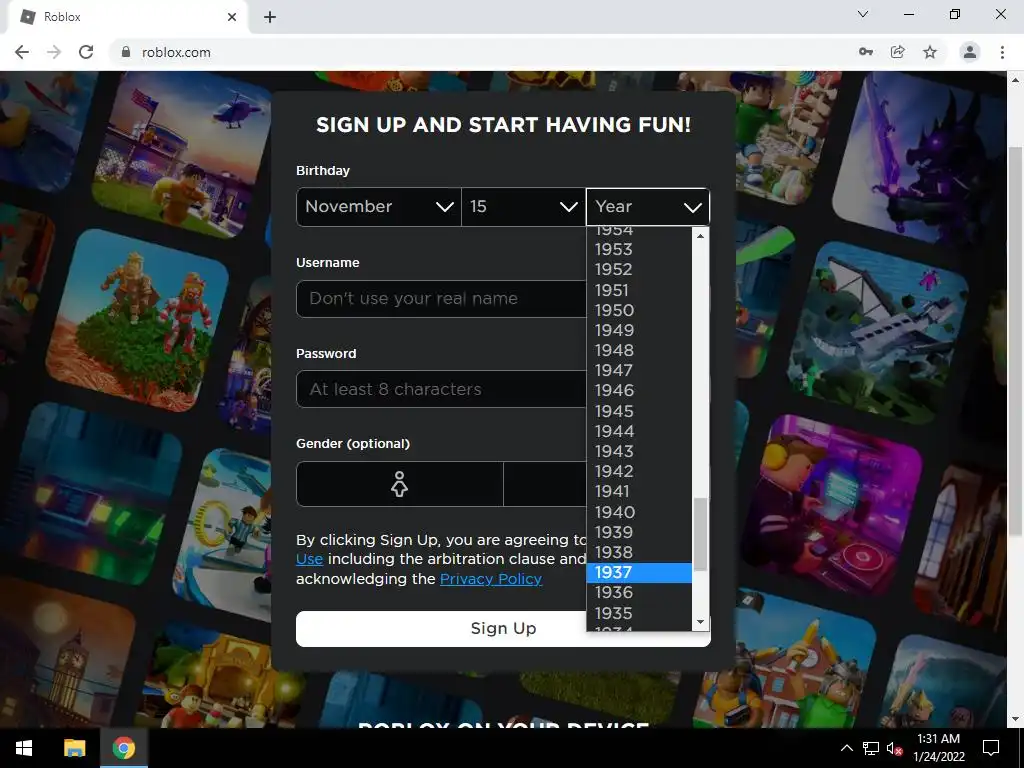
Task: Open the Windows Start menu
Action: (24, 748)
